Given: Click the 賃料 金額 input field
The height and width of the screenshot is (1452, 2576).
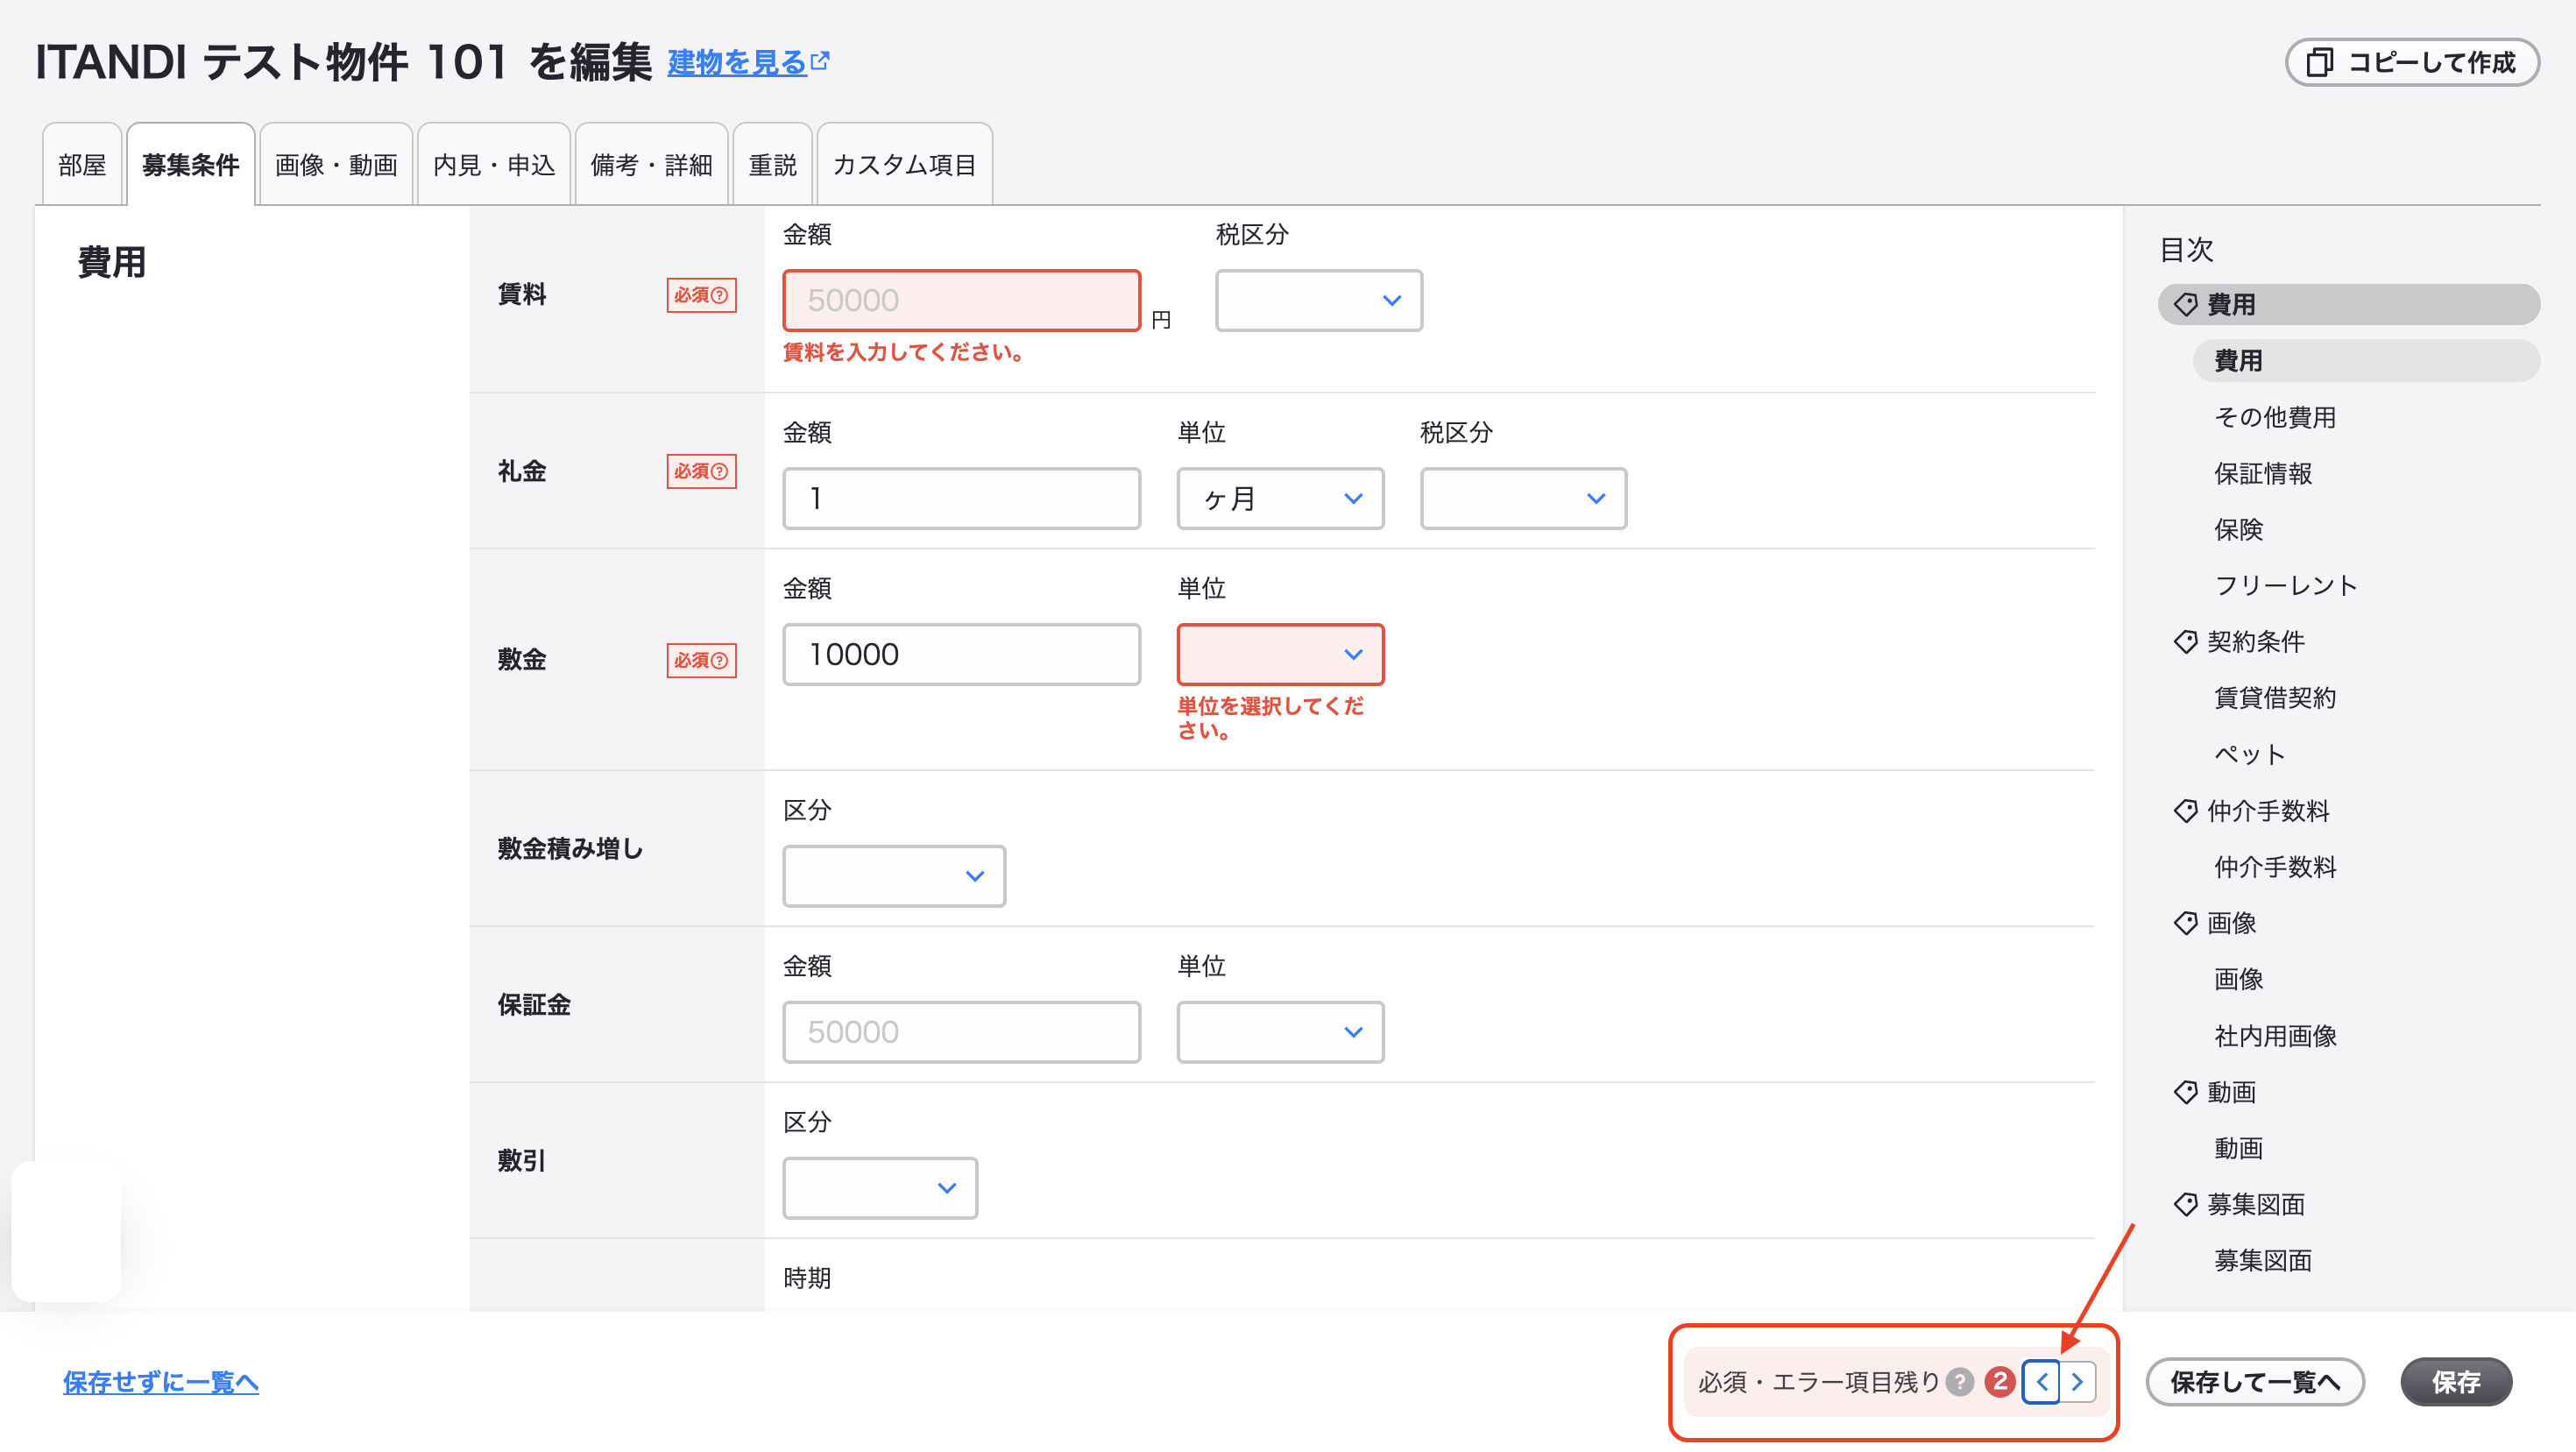Looking at the screenshot, I should coord(961,300).
